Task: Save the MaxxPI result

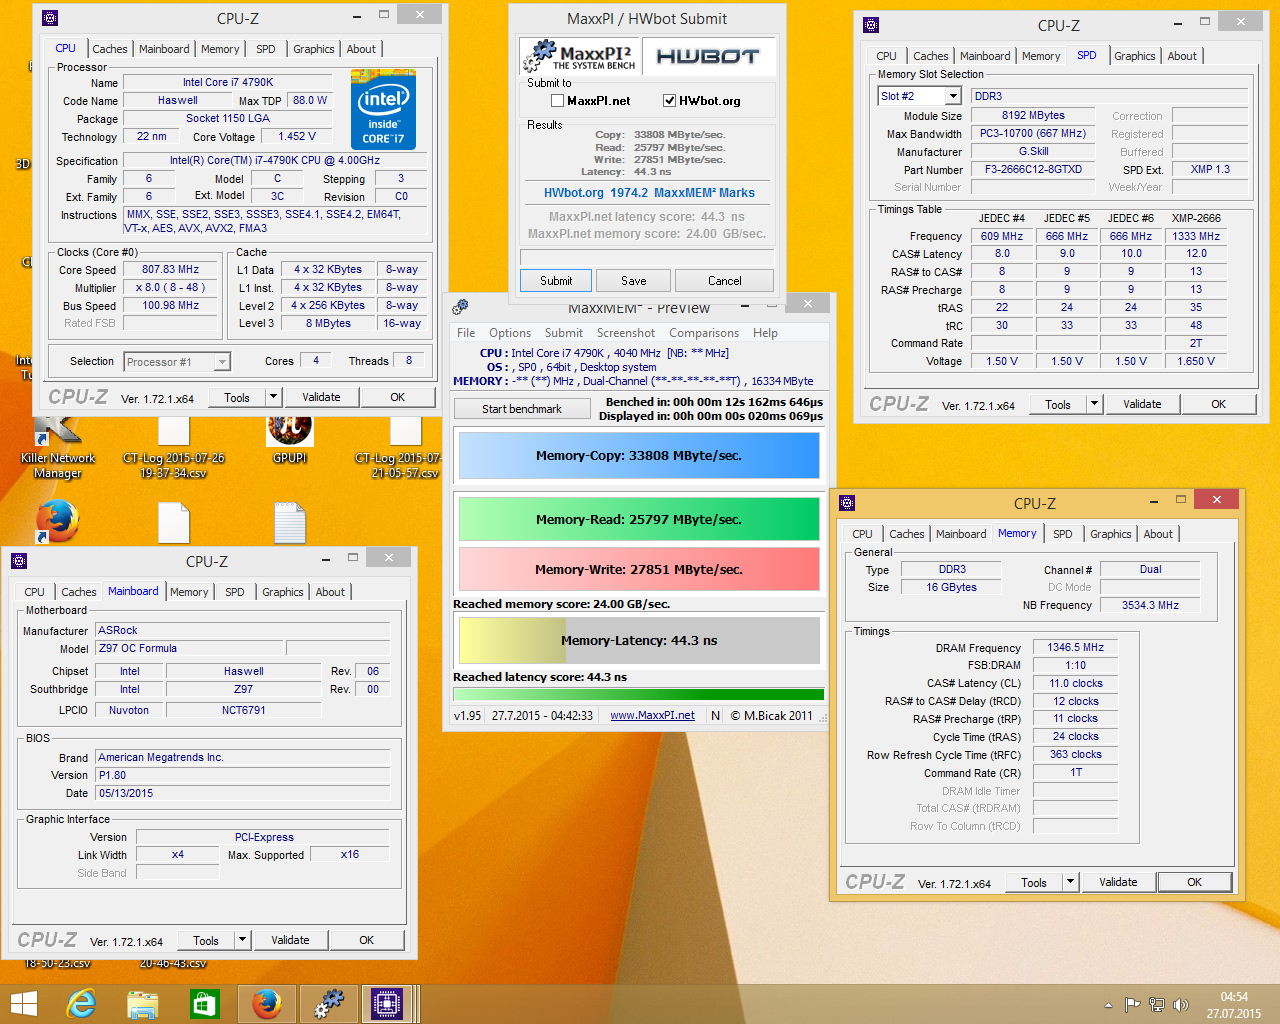Action: (x=634, y=281)
